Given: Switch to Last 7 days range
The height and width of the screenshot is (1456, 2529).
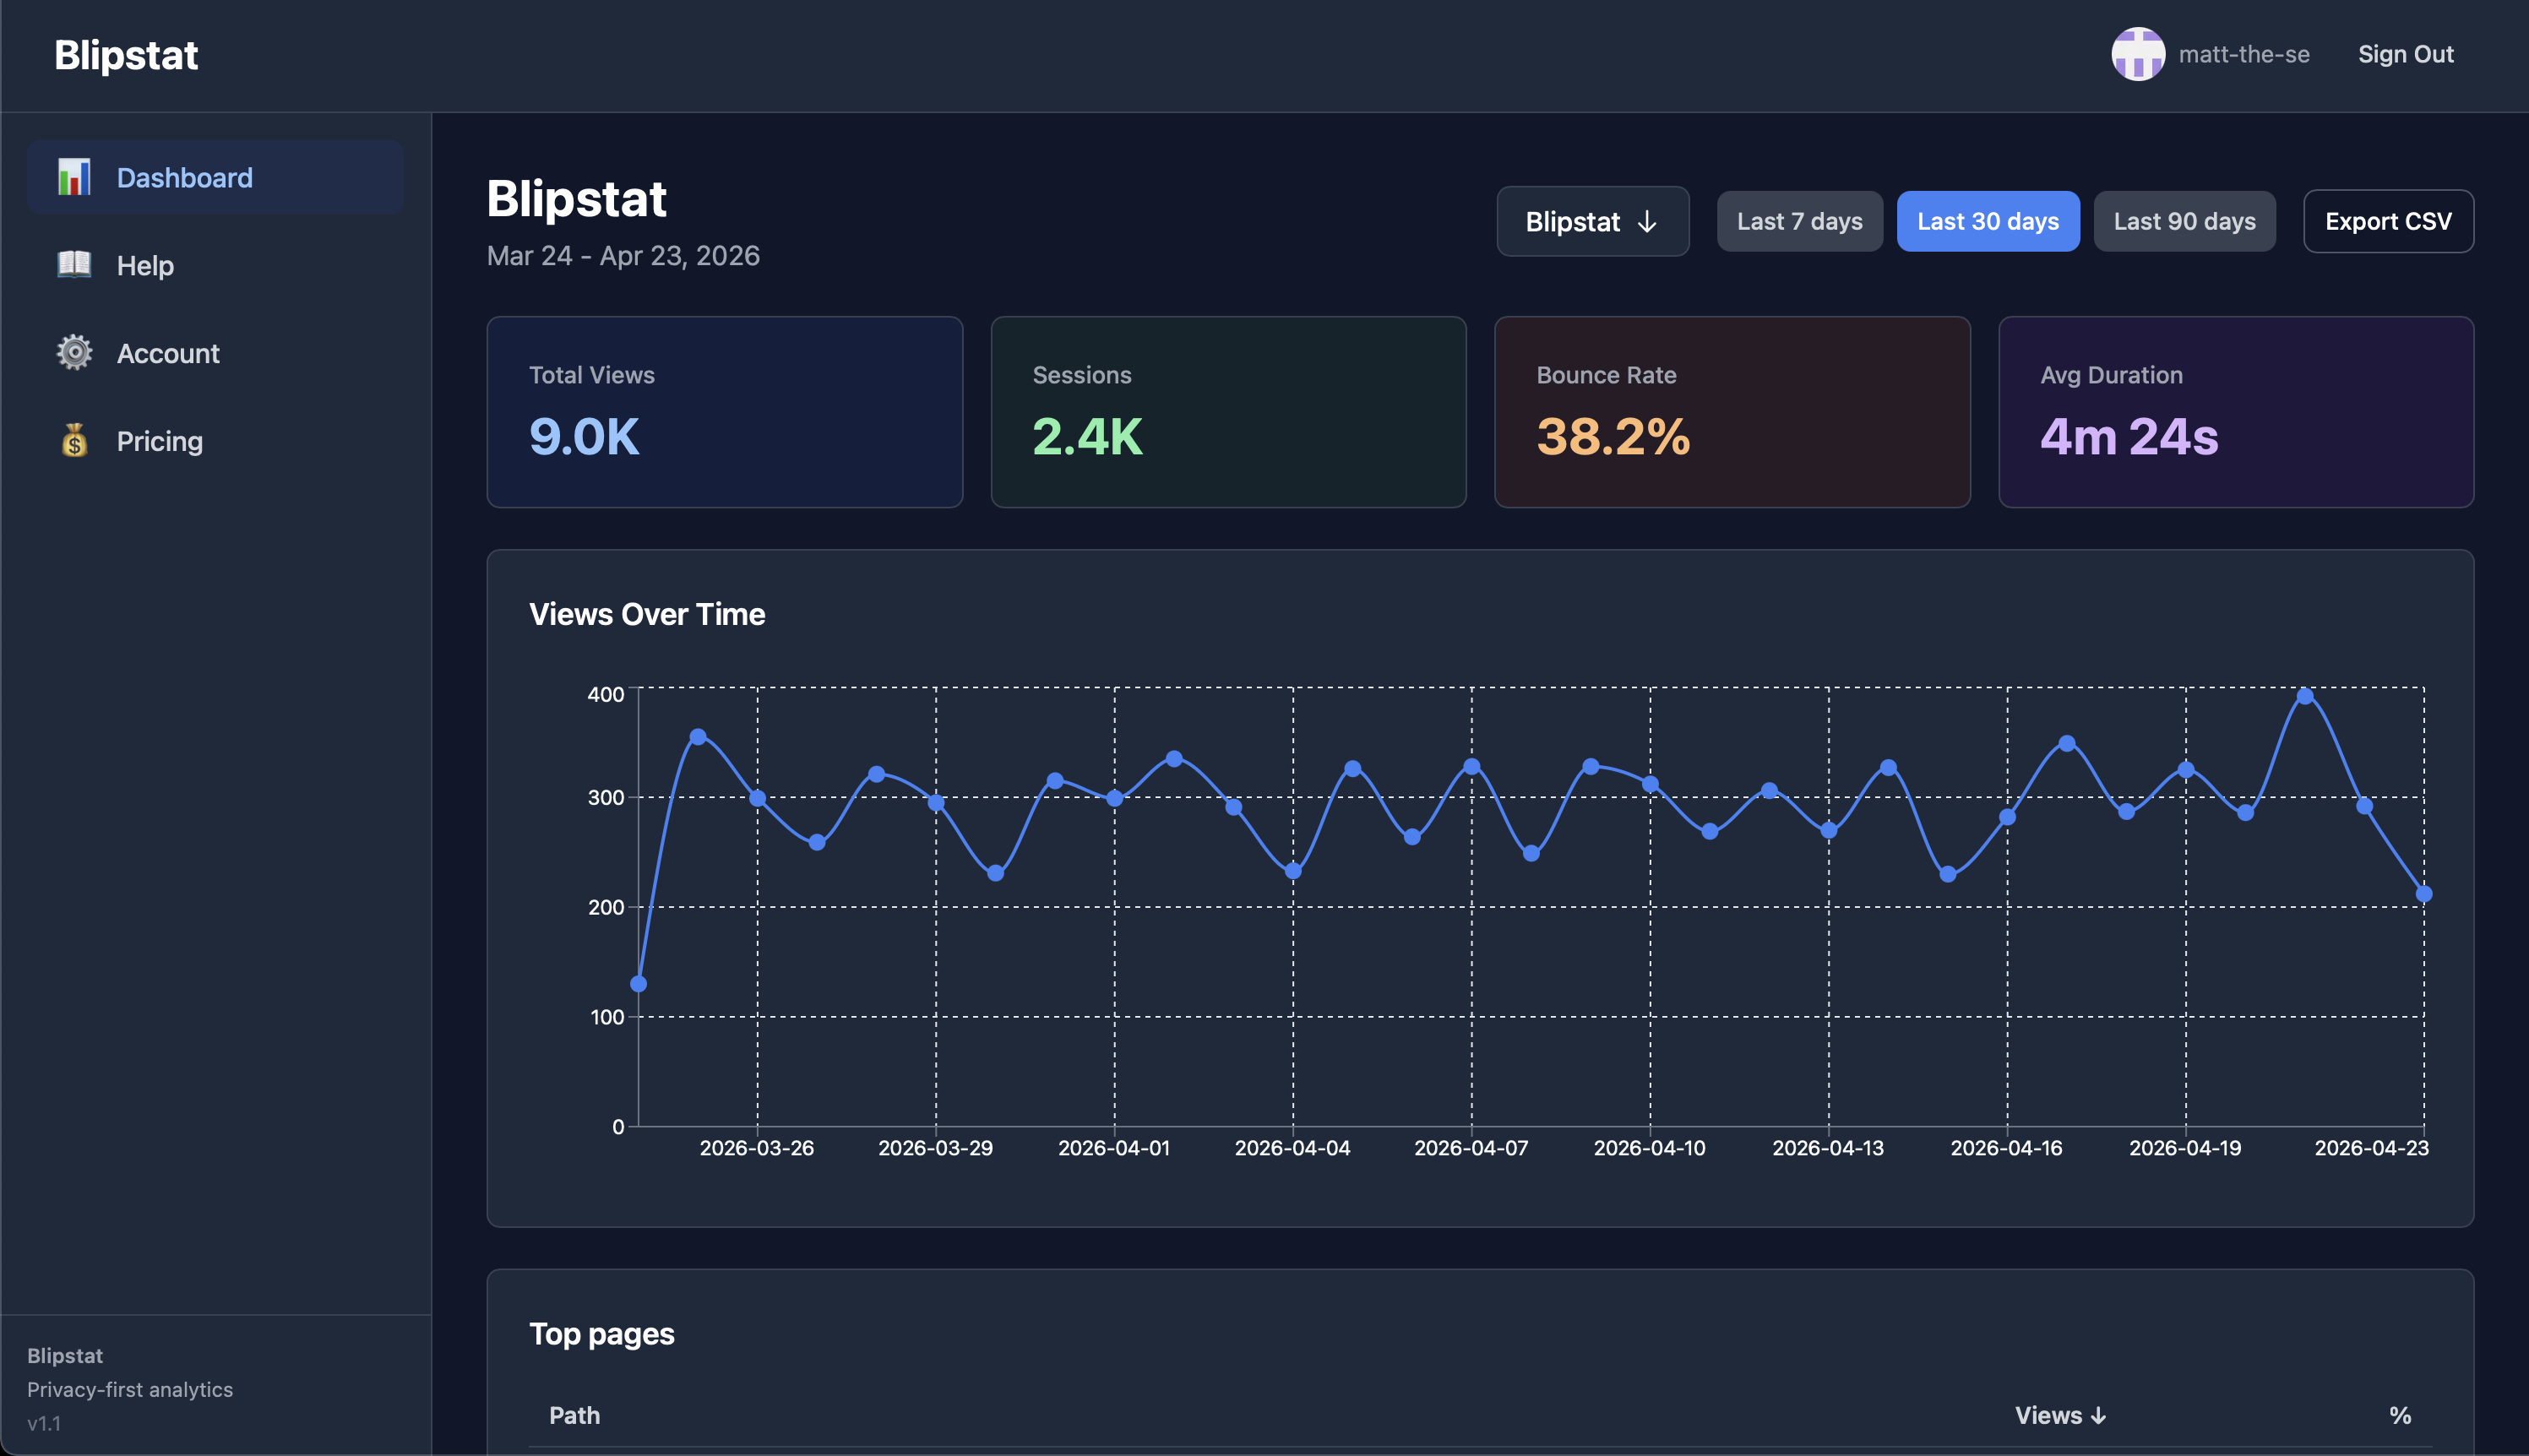Looking at the screenshot, I should pos(1799,221).
